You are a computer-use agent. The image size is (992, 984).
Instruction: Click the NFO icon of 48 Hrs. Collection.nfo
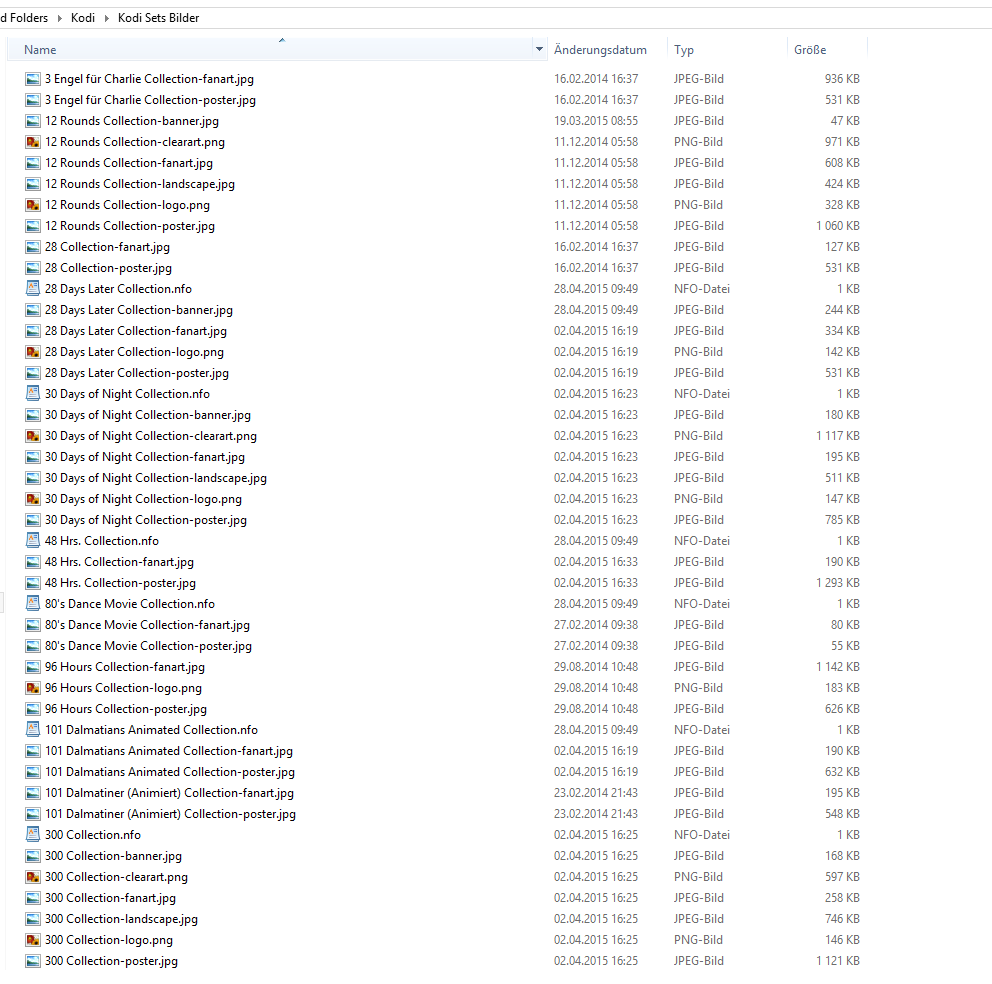(33, 541)
